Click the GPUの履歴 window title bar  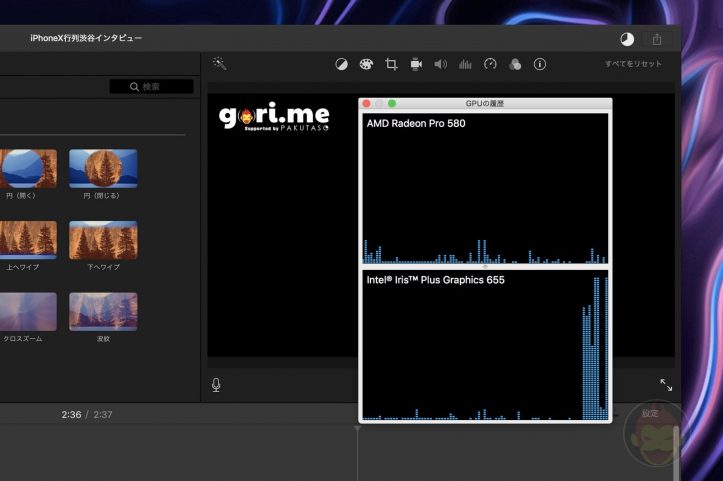point(485,103)
